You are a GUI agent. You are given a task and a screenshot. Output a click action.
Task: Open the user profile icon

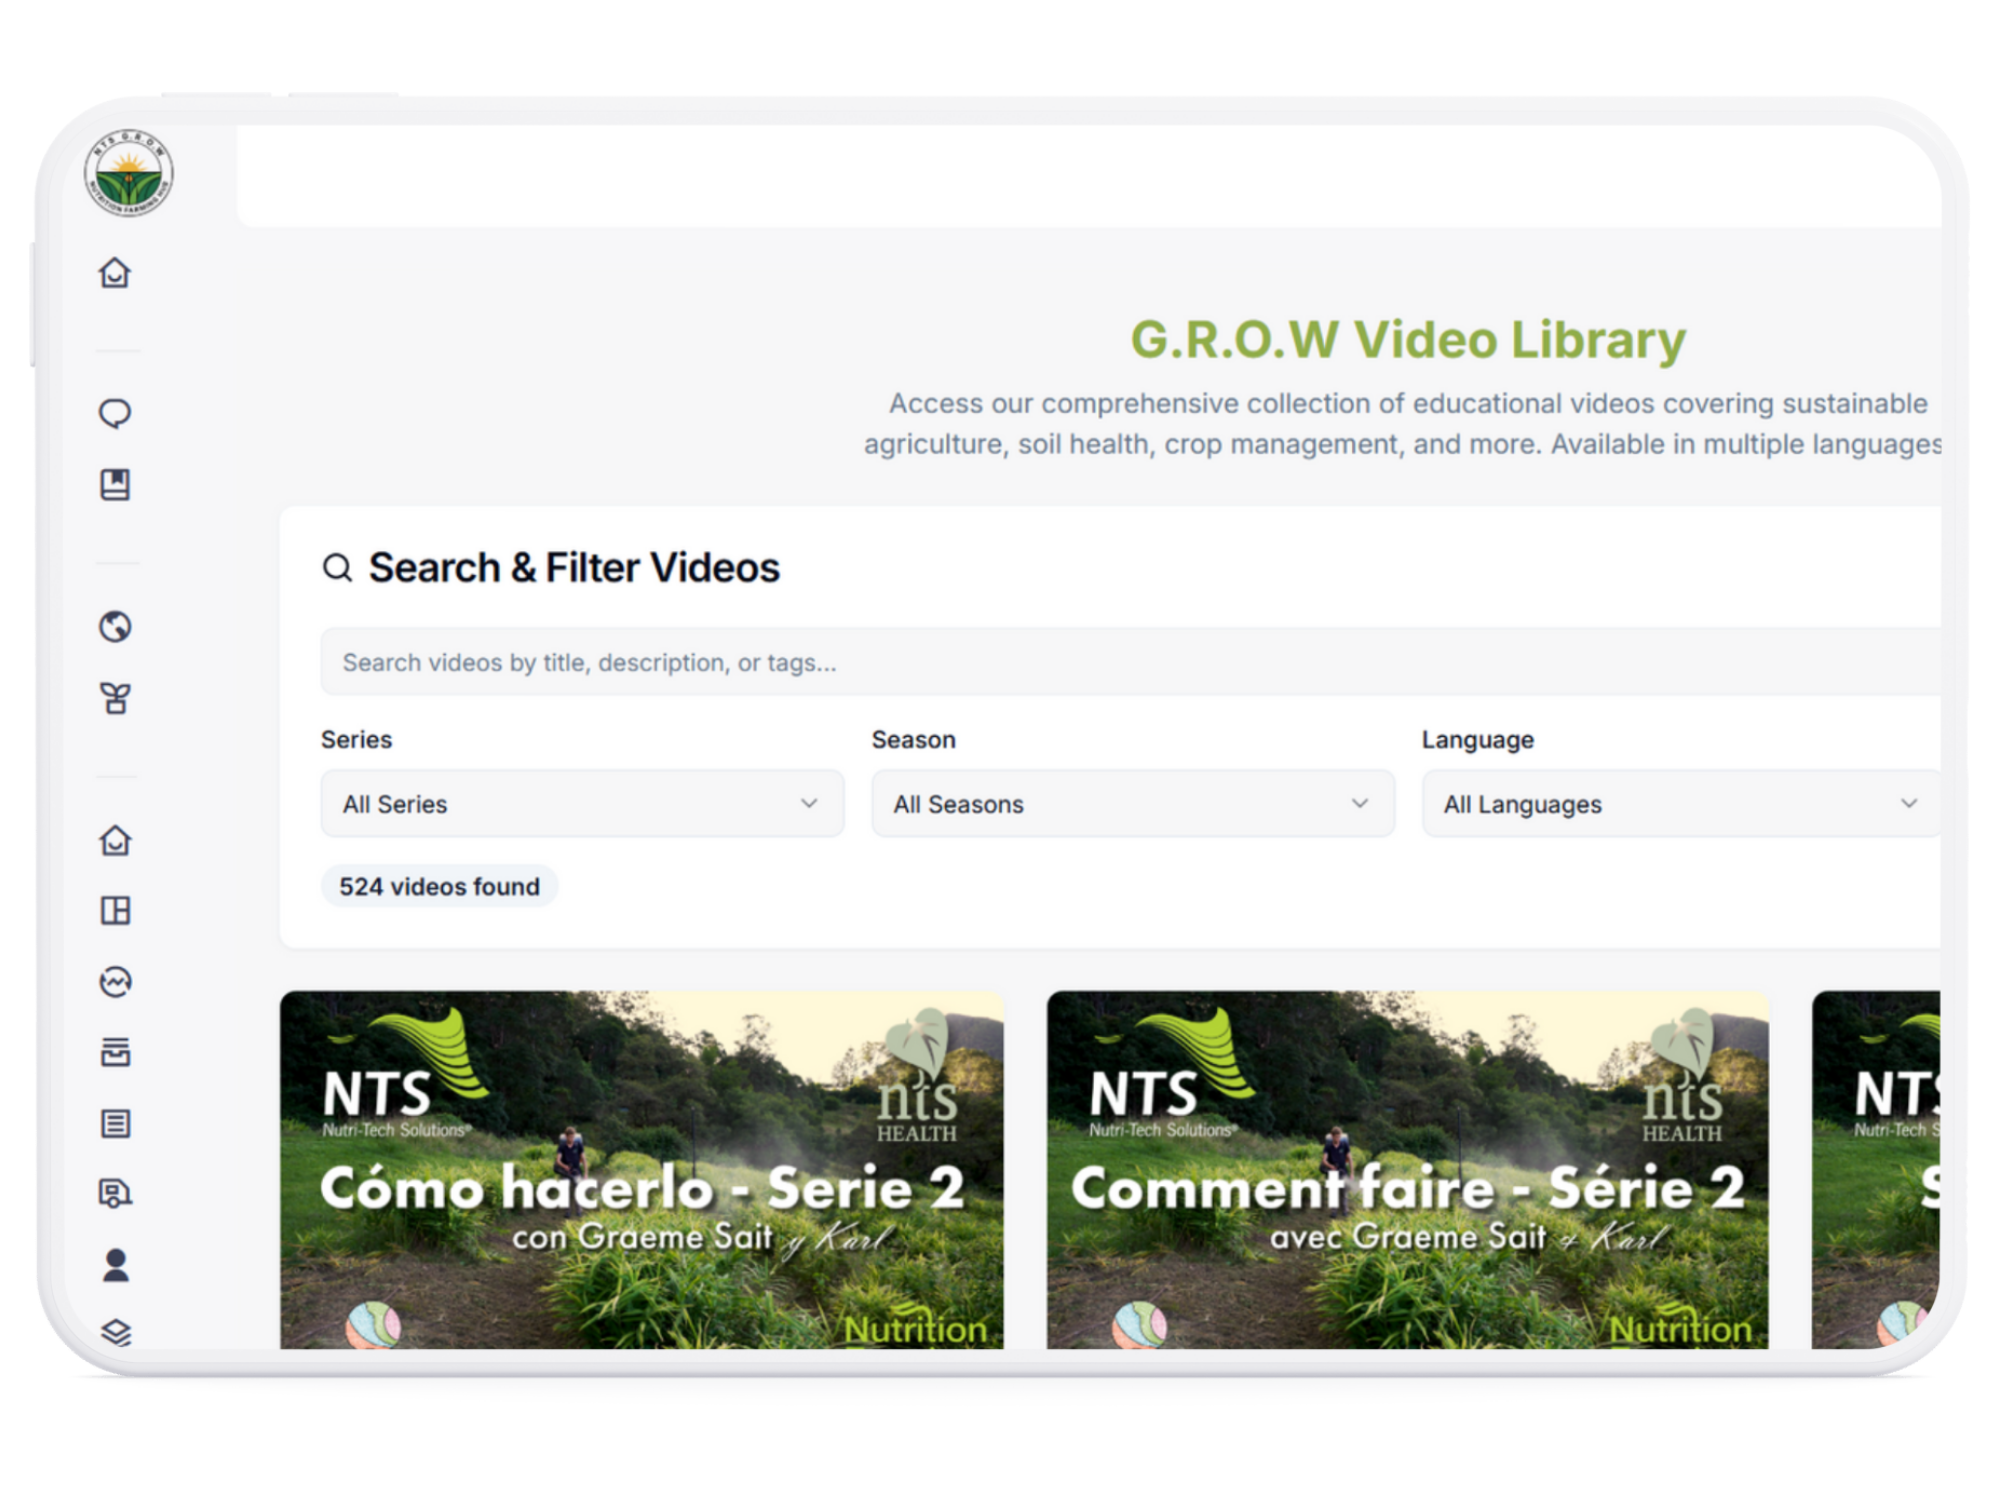[x=115, y=1265]
